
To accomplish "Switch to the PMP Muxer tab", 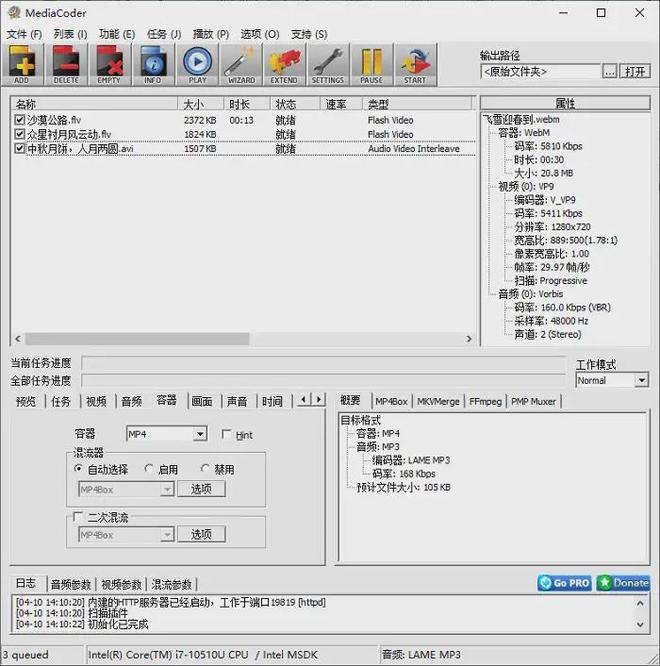I will [533, 401].
